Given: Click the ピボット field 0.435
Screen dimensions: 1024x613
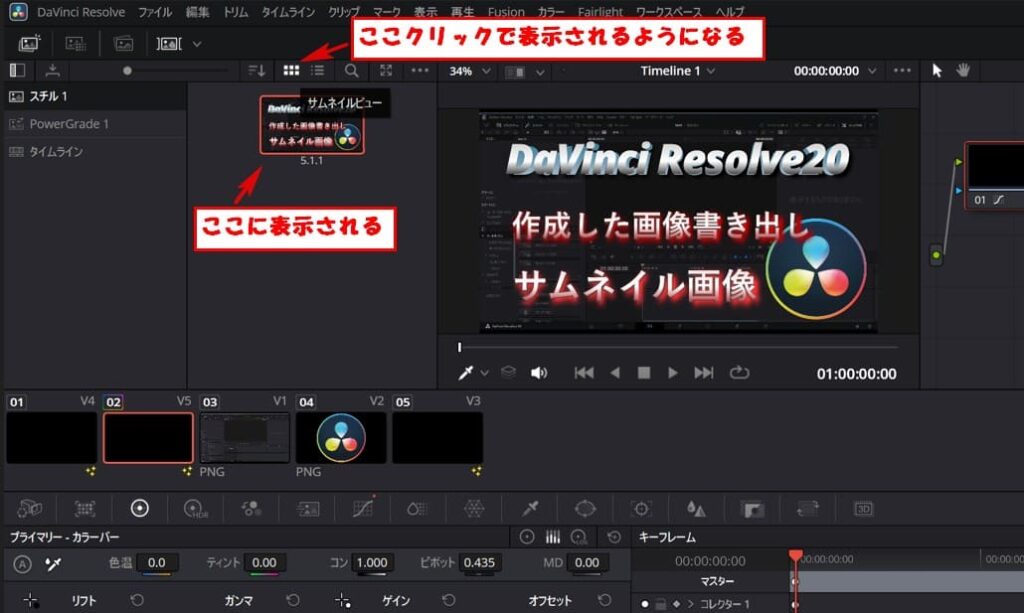Looking at the screenshot, I should 479,563.
